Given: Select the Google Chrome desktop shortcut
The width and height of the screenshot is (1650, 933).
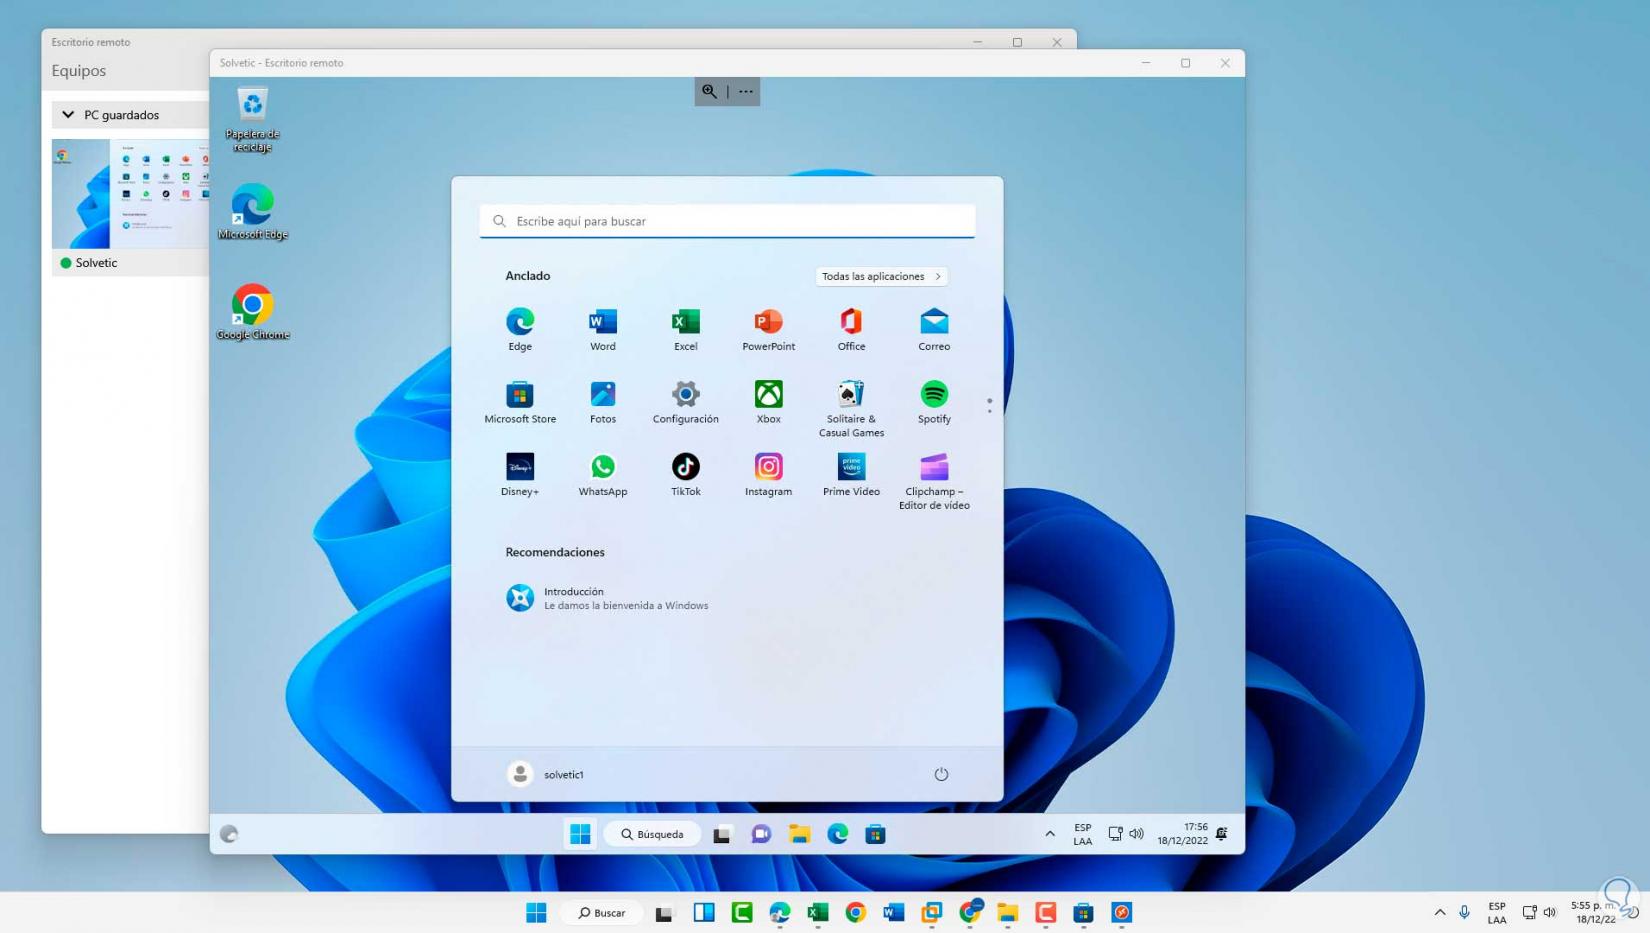Looking at the screenshot, I should (252, 312).
